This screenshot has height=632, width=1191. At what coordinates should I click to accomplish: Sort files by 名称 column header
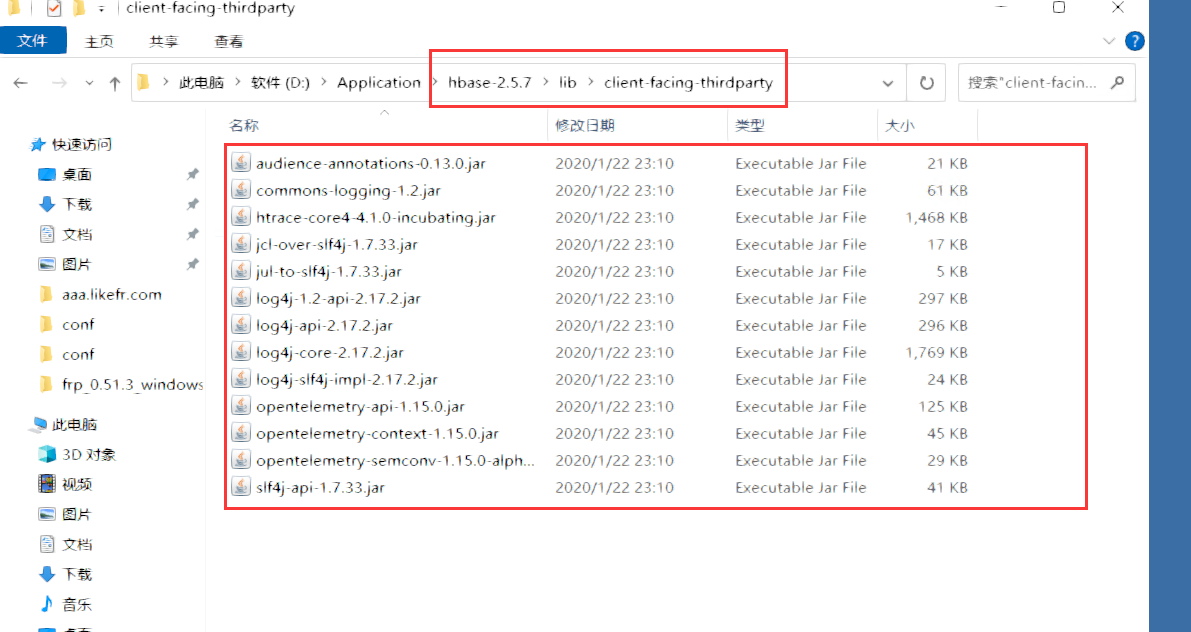coord(245,125)
